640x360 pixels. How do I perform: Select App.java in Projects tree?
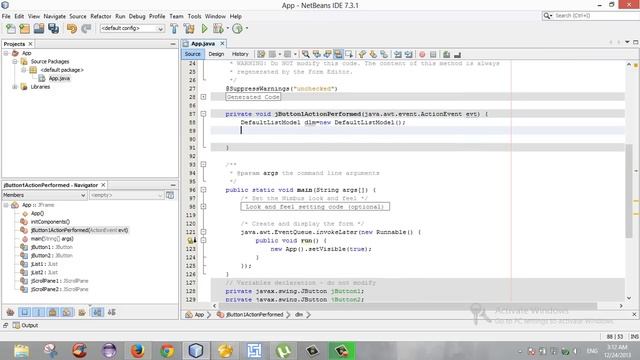pos(59,78)
